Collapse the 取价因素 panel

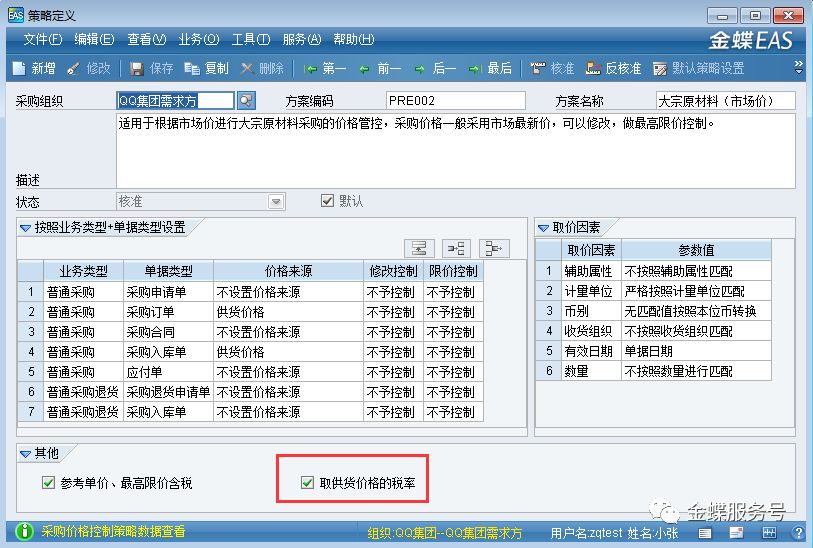pyautogui.click(x=543, y=228)
